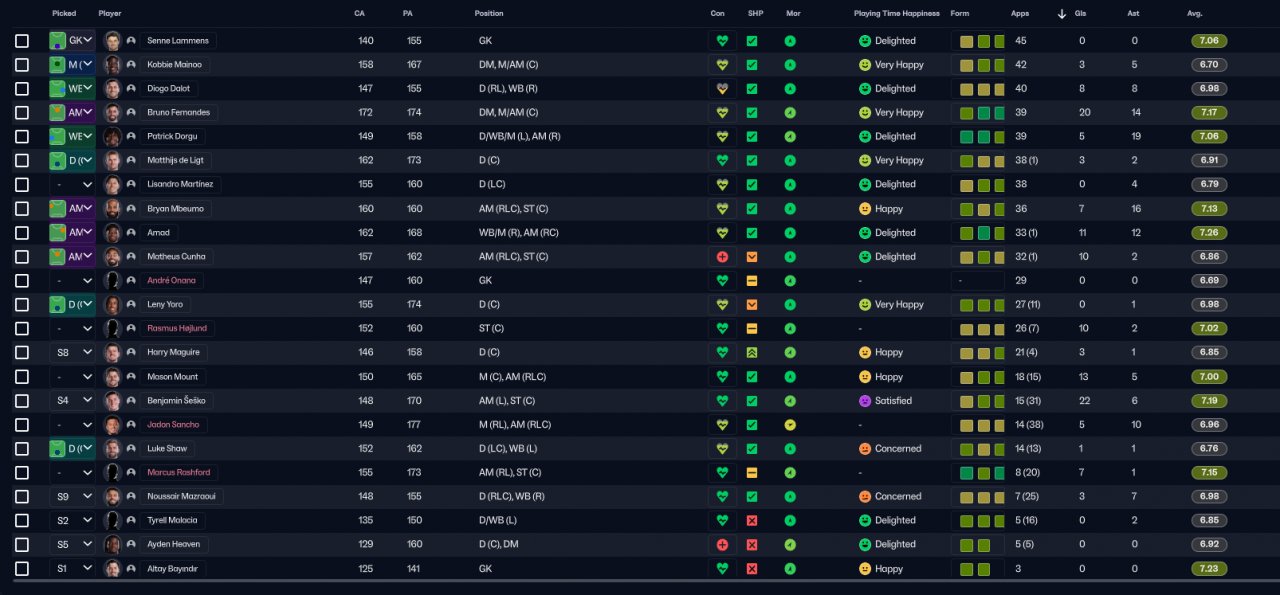Click Diogo Dalot's condition heart icon
Screen dimensions: 1280x595
[x=722, y=89]
